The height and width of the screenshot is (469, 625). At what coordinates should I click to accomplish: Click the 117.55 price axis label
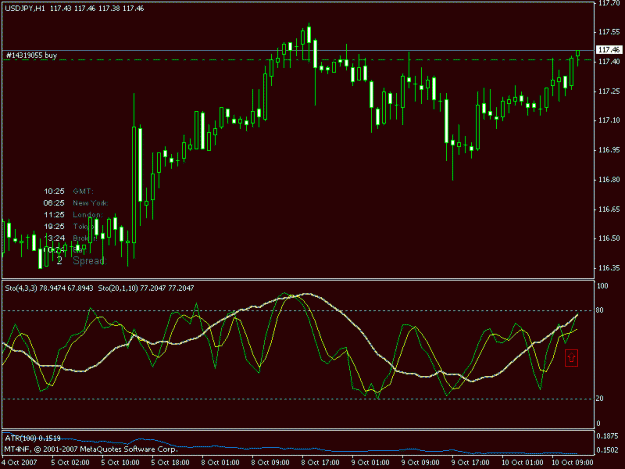pyautogui.click(x=609, y=32)
